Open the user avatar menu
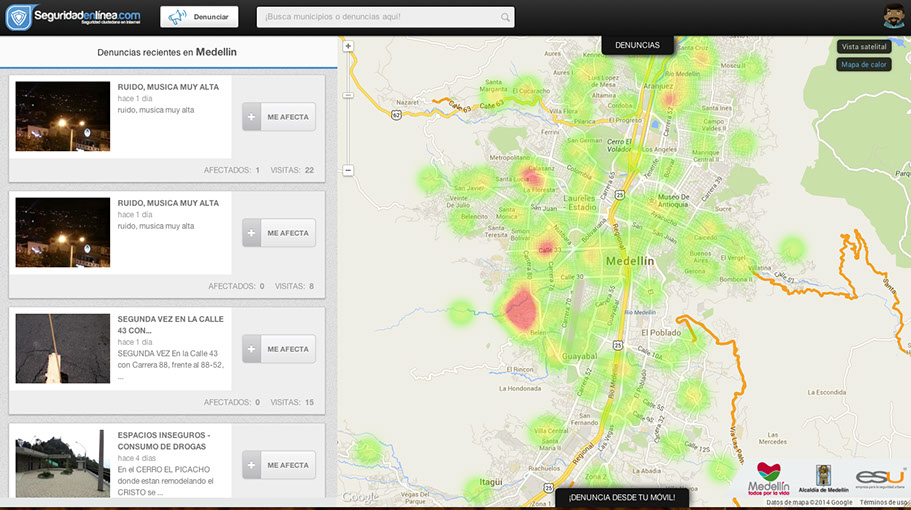The height and width of the screenshot is (510, 911). click(x=894, y=17)
